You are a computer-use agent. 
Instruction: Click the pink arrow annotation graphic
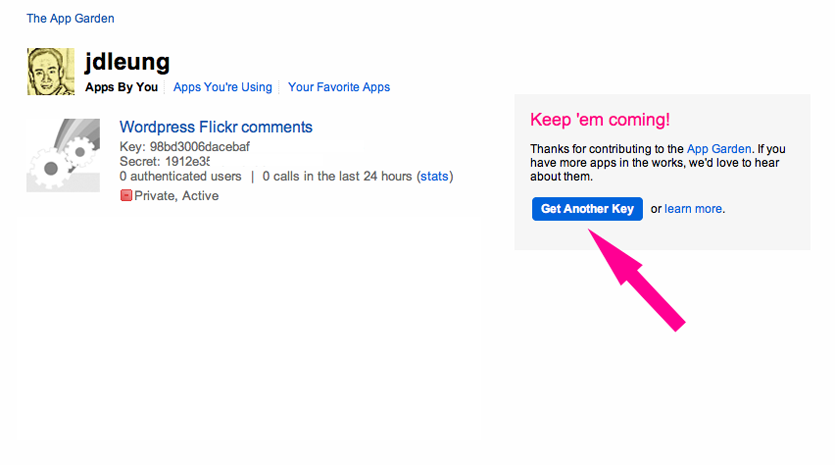pos(636,280)
